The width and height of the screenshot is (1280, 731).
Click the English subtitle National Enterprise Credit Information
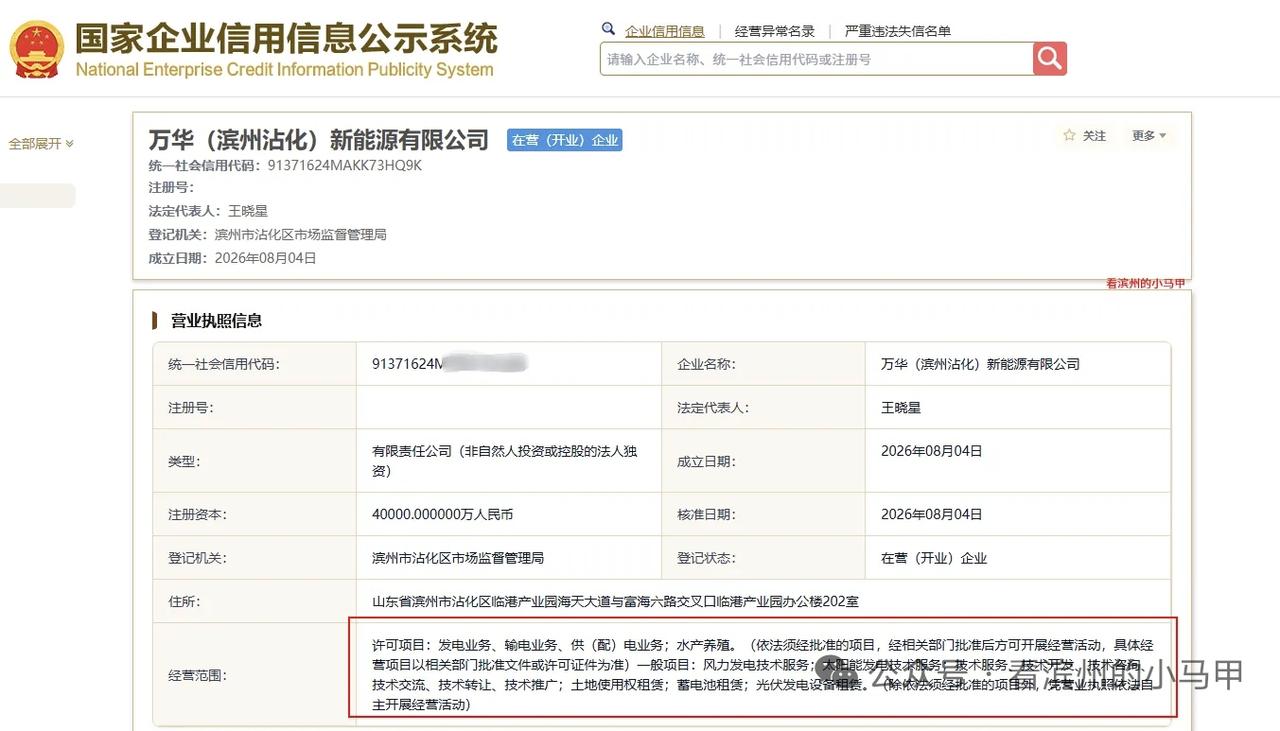pyautogui.click(x=284, y=70)
